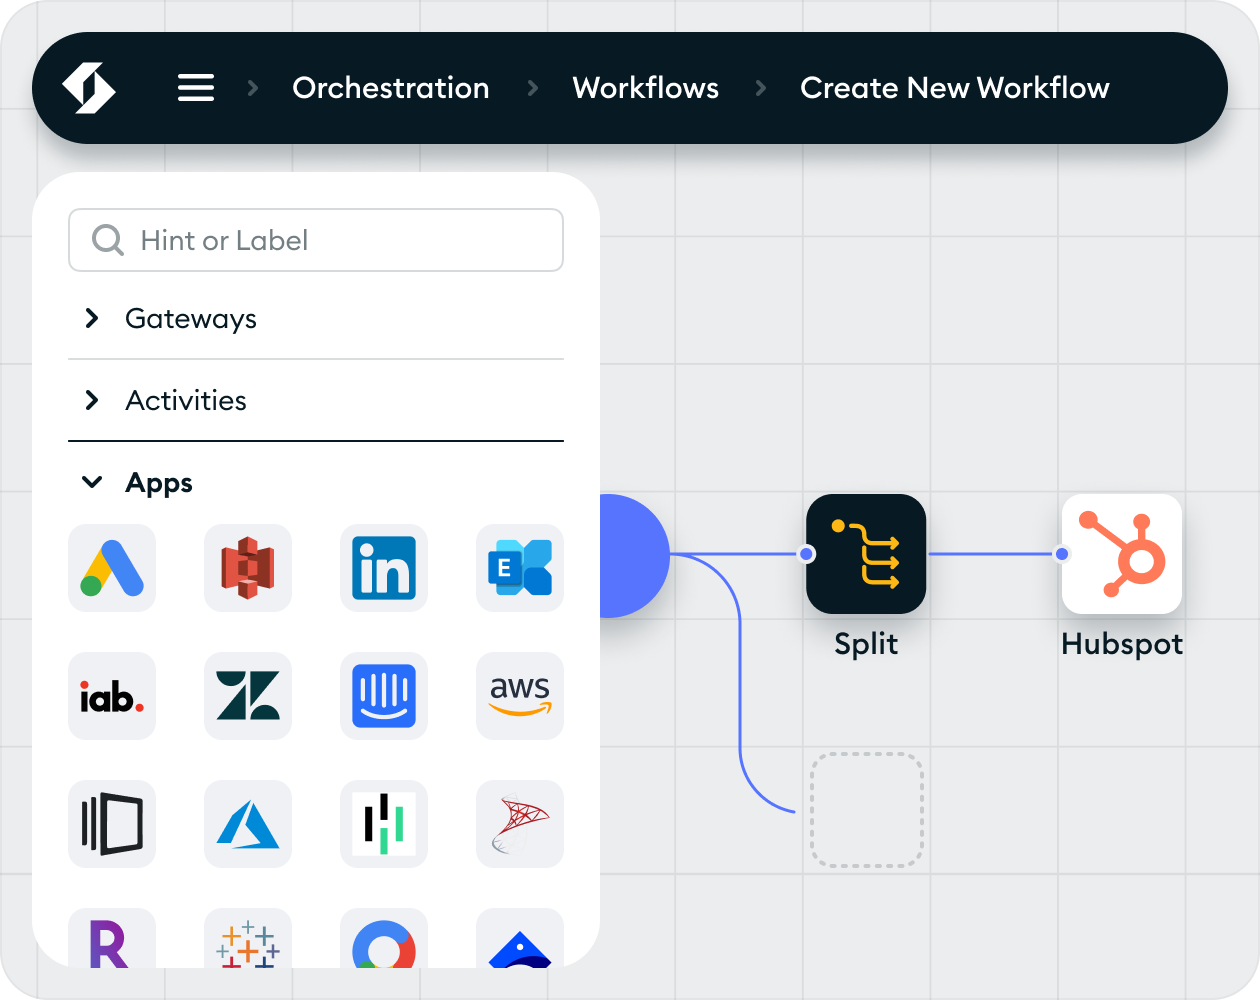Collapse the Apps section chevron
Viewport: 1260px width, 1000px height.
[x=92, y=482]
